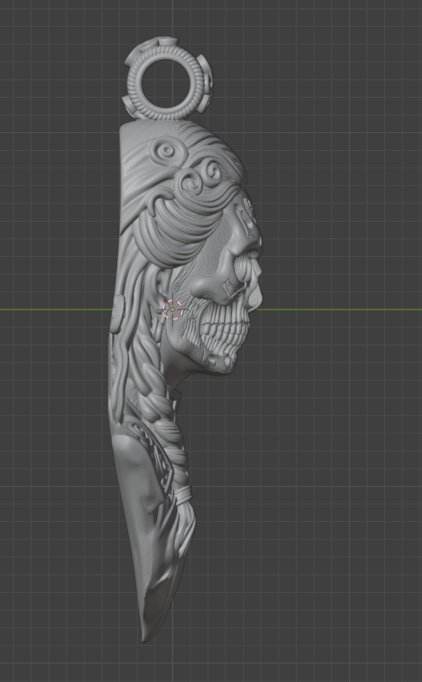422x682 pixels.
Task: Click the chin of the skull
Action: pos(222,362)
